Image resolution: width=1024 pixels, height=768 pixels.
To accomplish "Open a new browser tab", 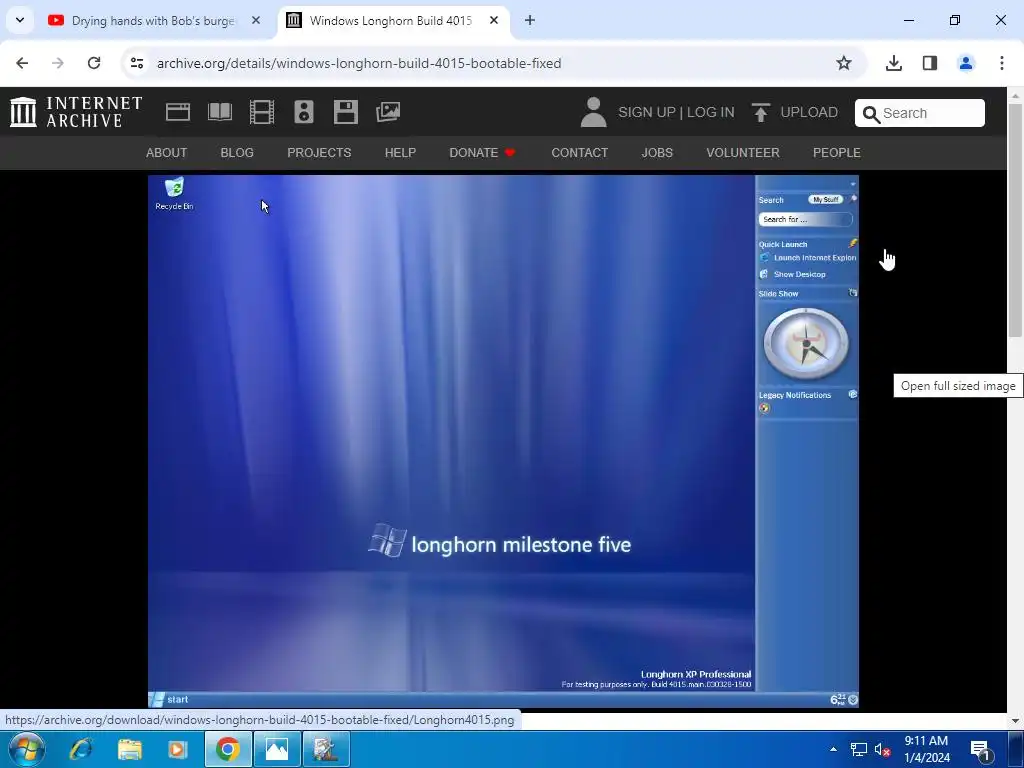I will [530, 21].
